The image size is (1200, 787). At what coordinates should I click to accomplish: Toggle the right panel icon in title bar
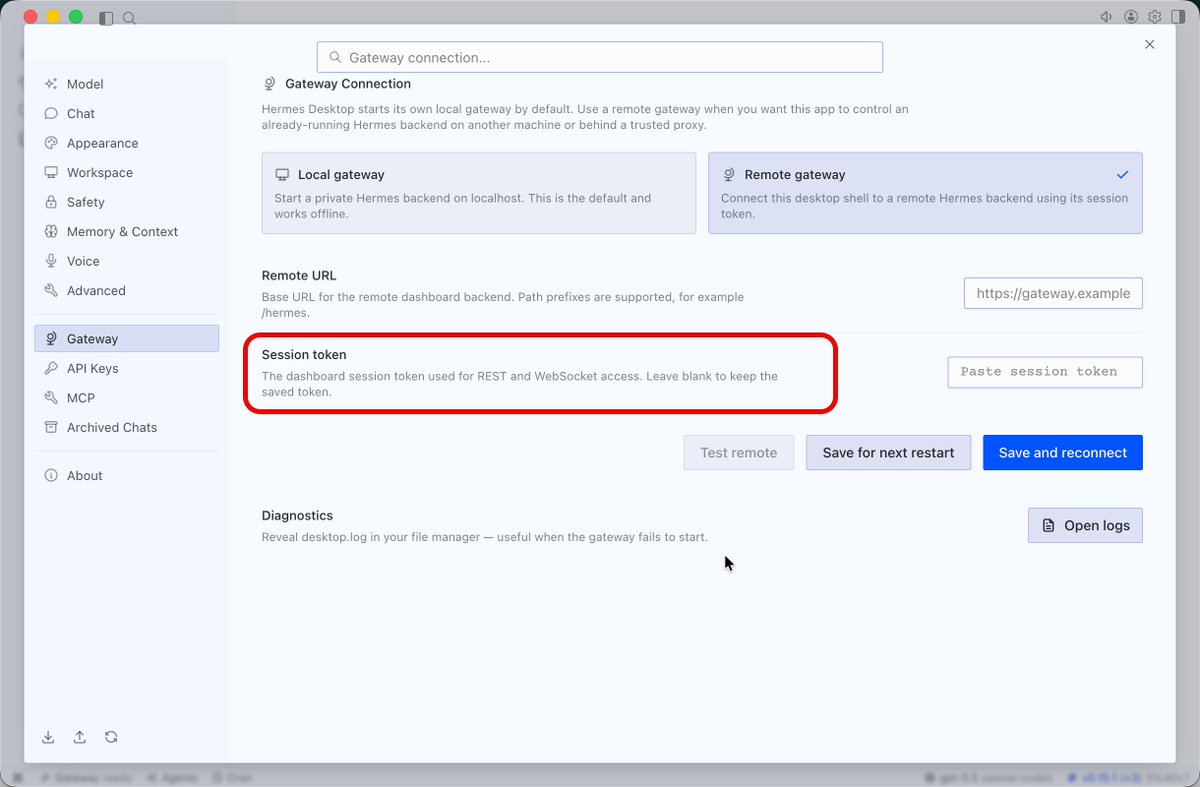[1178, 17]
